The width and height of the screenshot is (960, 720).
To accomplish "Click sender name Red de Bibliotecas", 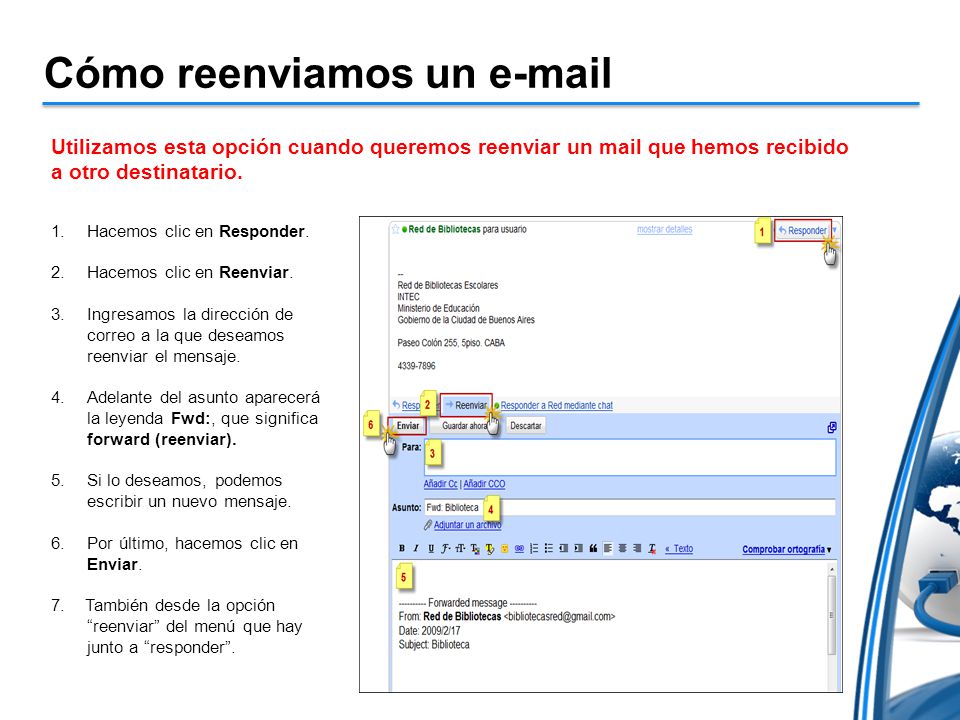I will [444, 229].
